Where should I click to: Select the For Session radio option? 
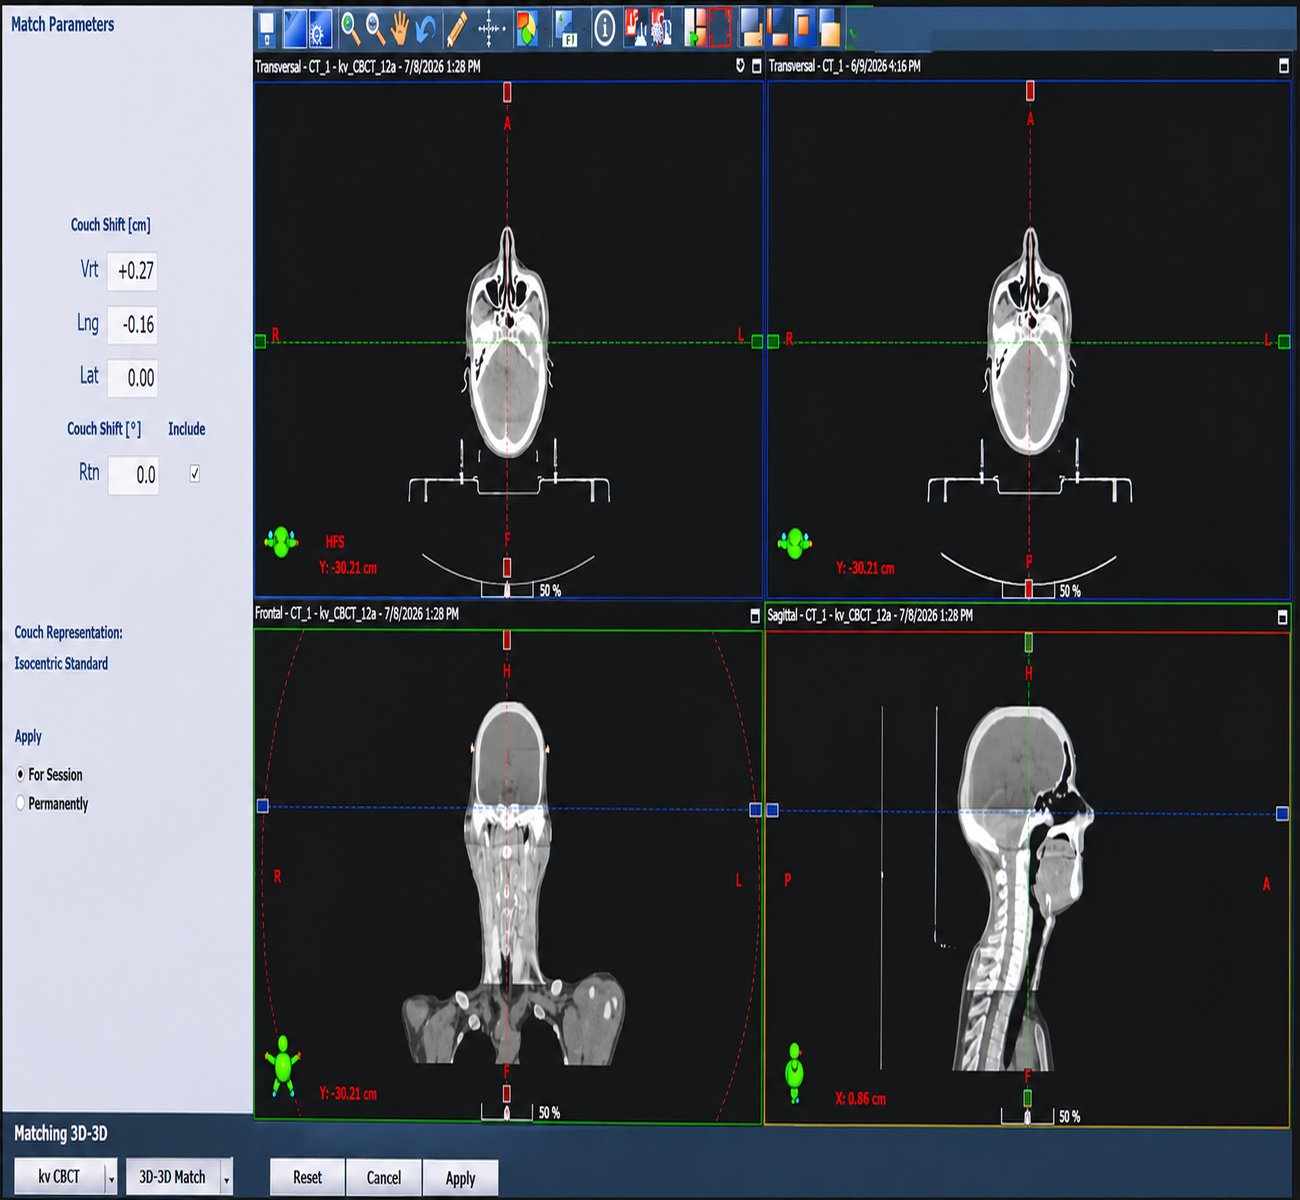coord(20,775)
